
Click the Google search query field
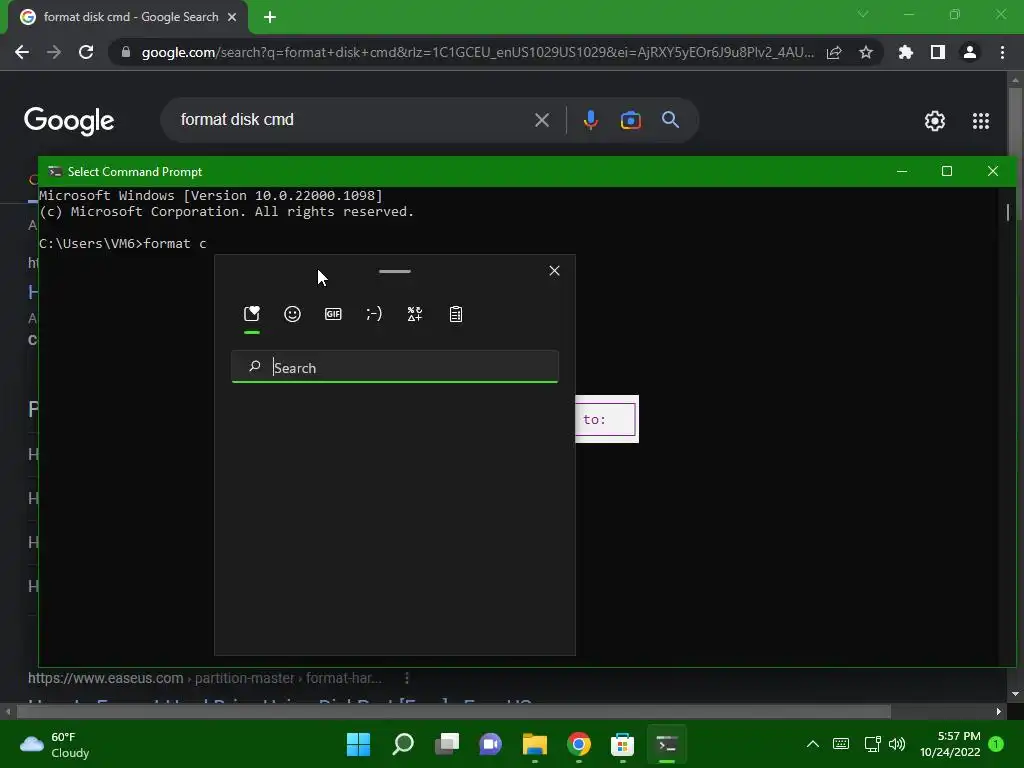coord(351,120)
